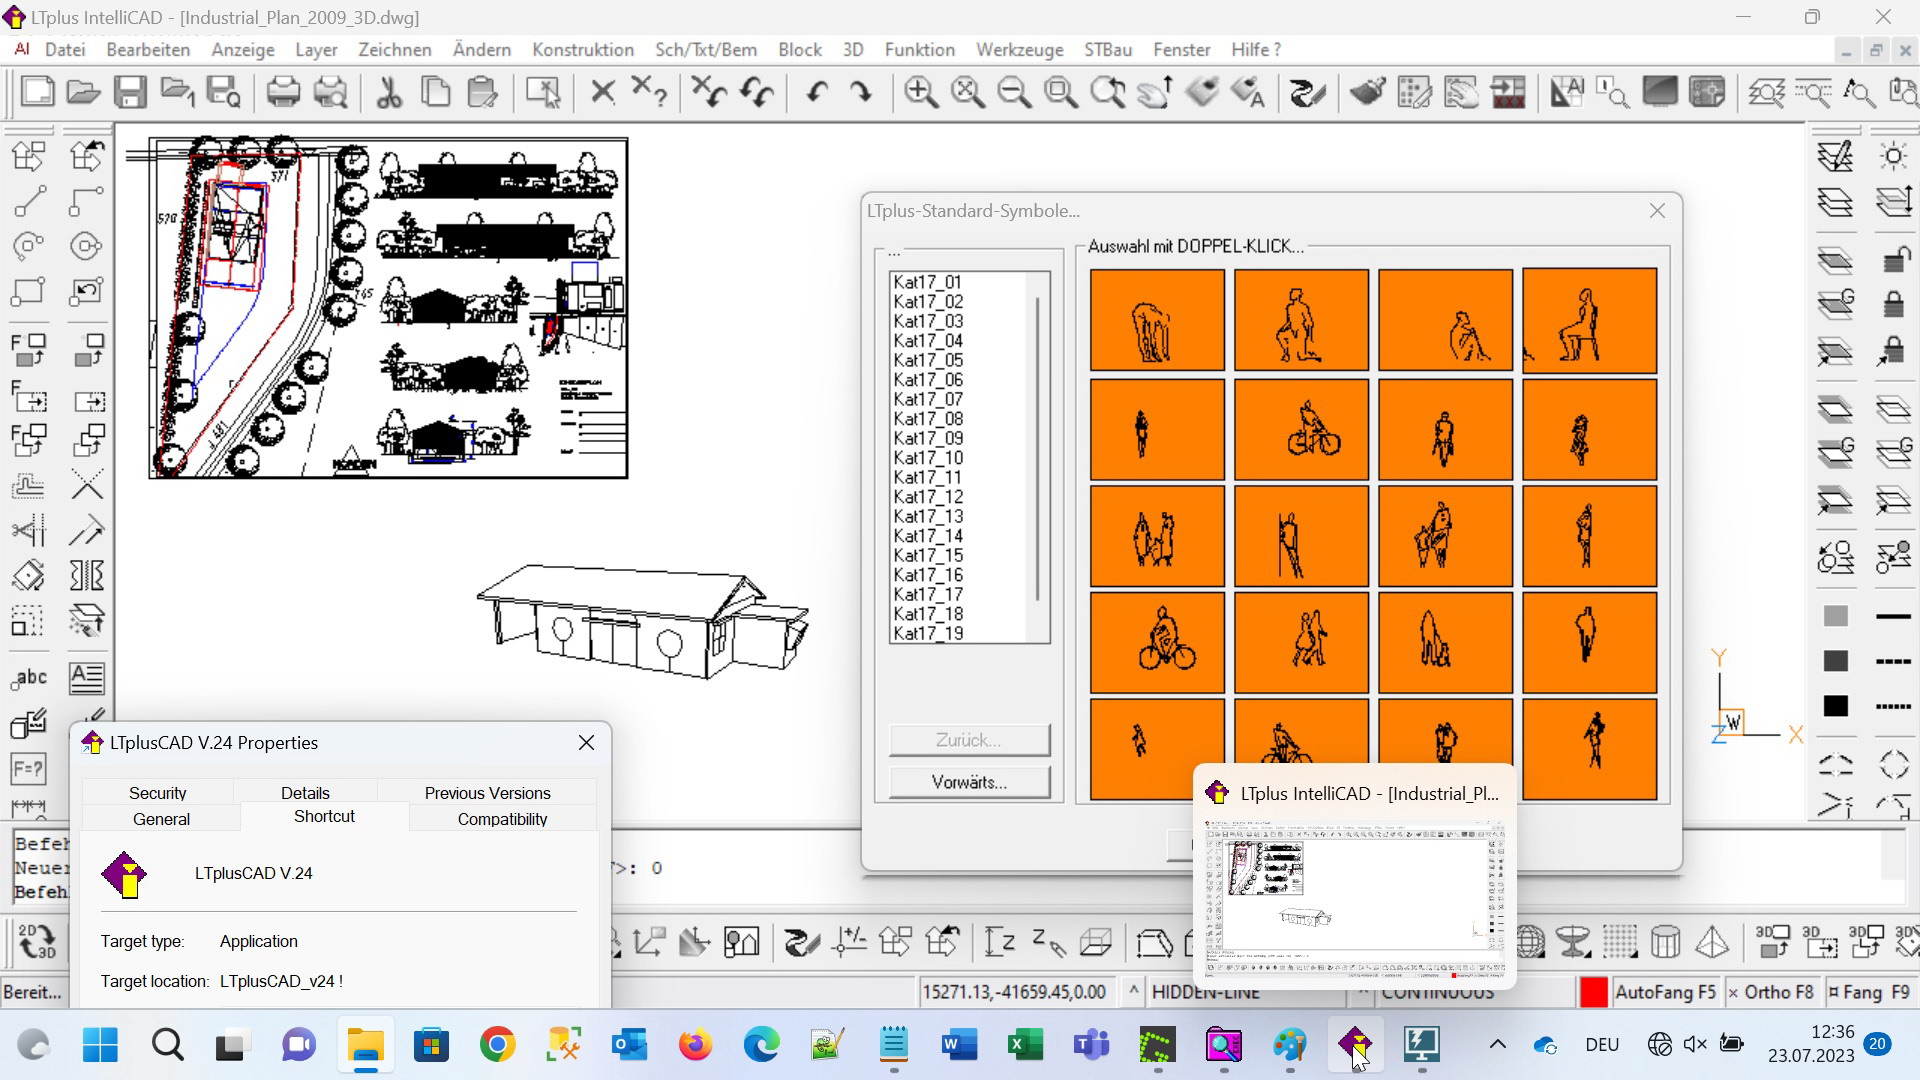Select the multiline text tool icon
The image size is (1920, 1080).
[x=87, y=678]
